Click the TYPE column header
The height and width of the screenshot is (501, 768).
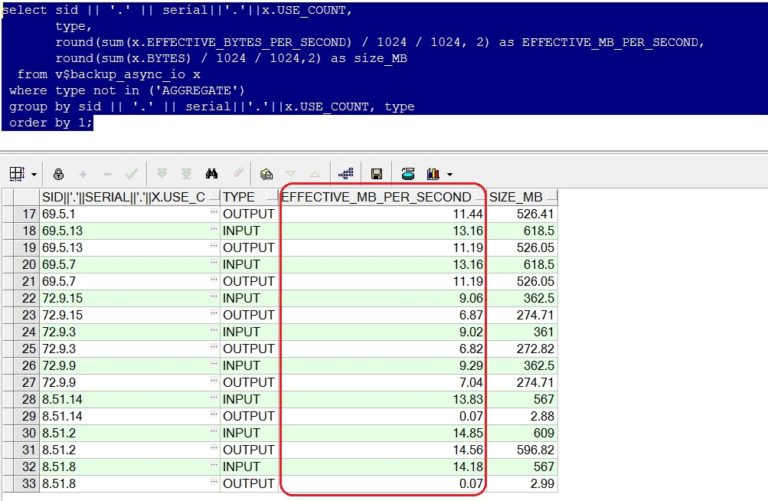(x=249, y=197)
